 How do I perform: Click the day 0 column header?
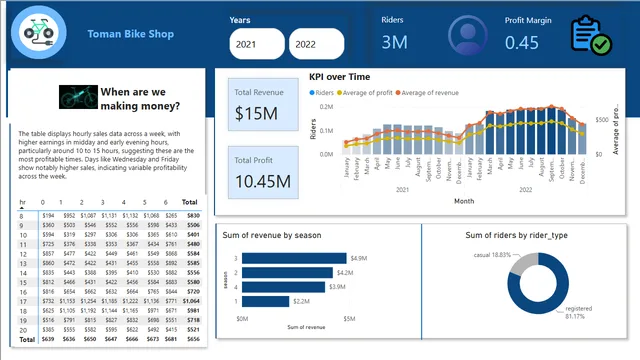tap(43, 202)
